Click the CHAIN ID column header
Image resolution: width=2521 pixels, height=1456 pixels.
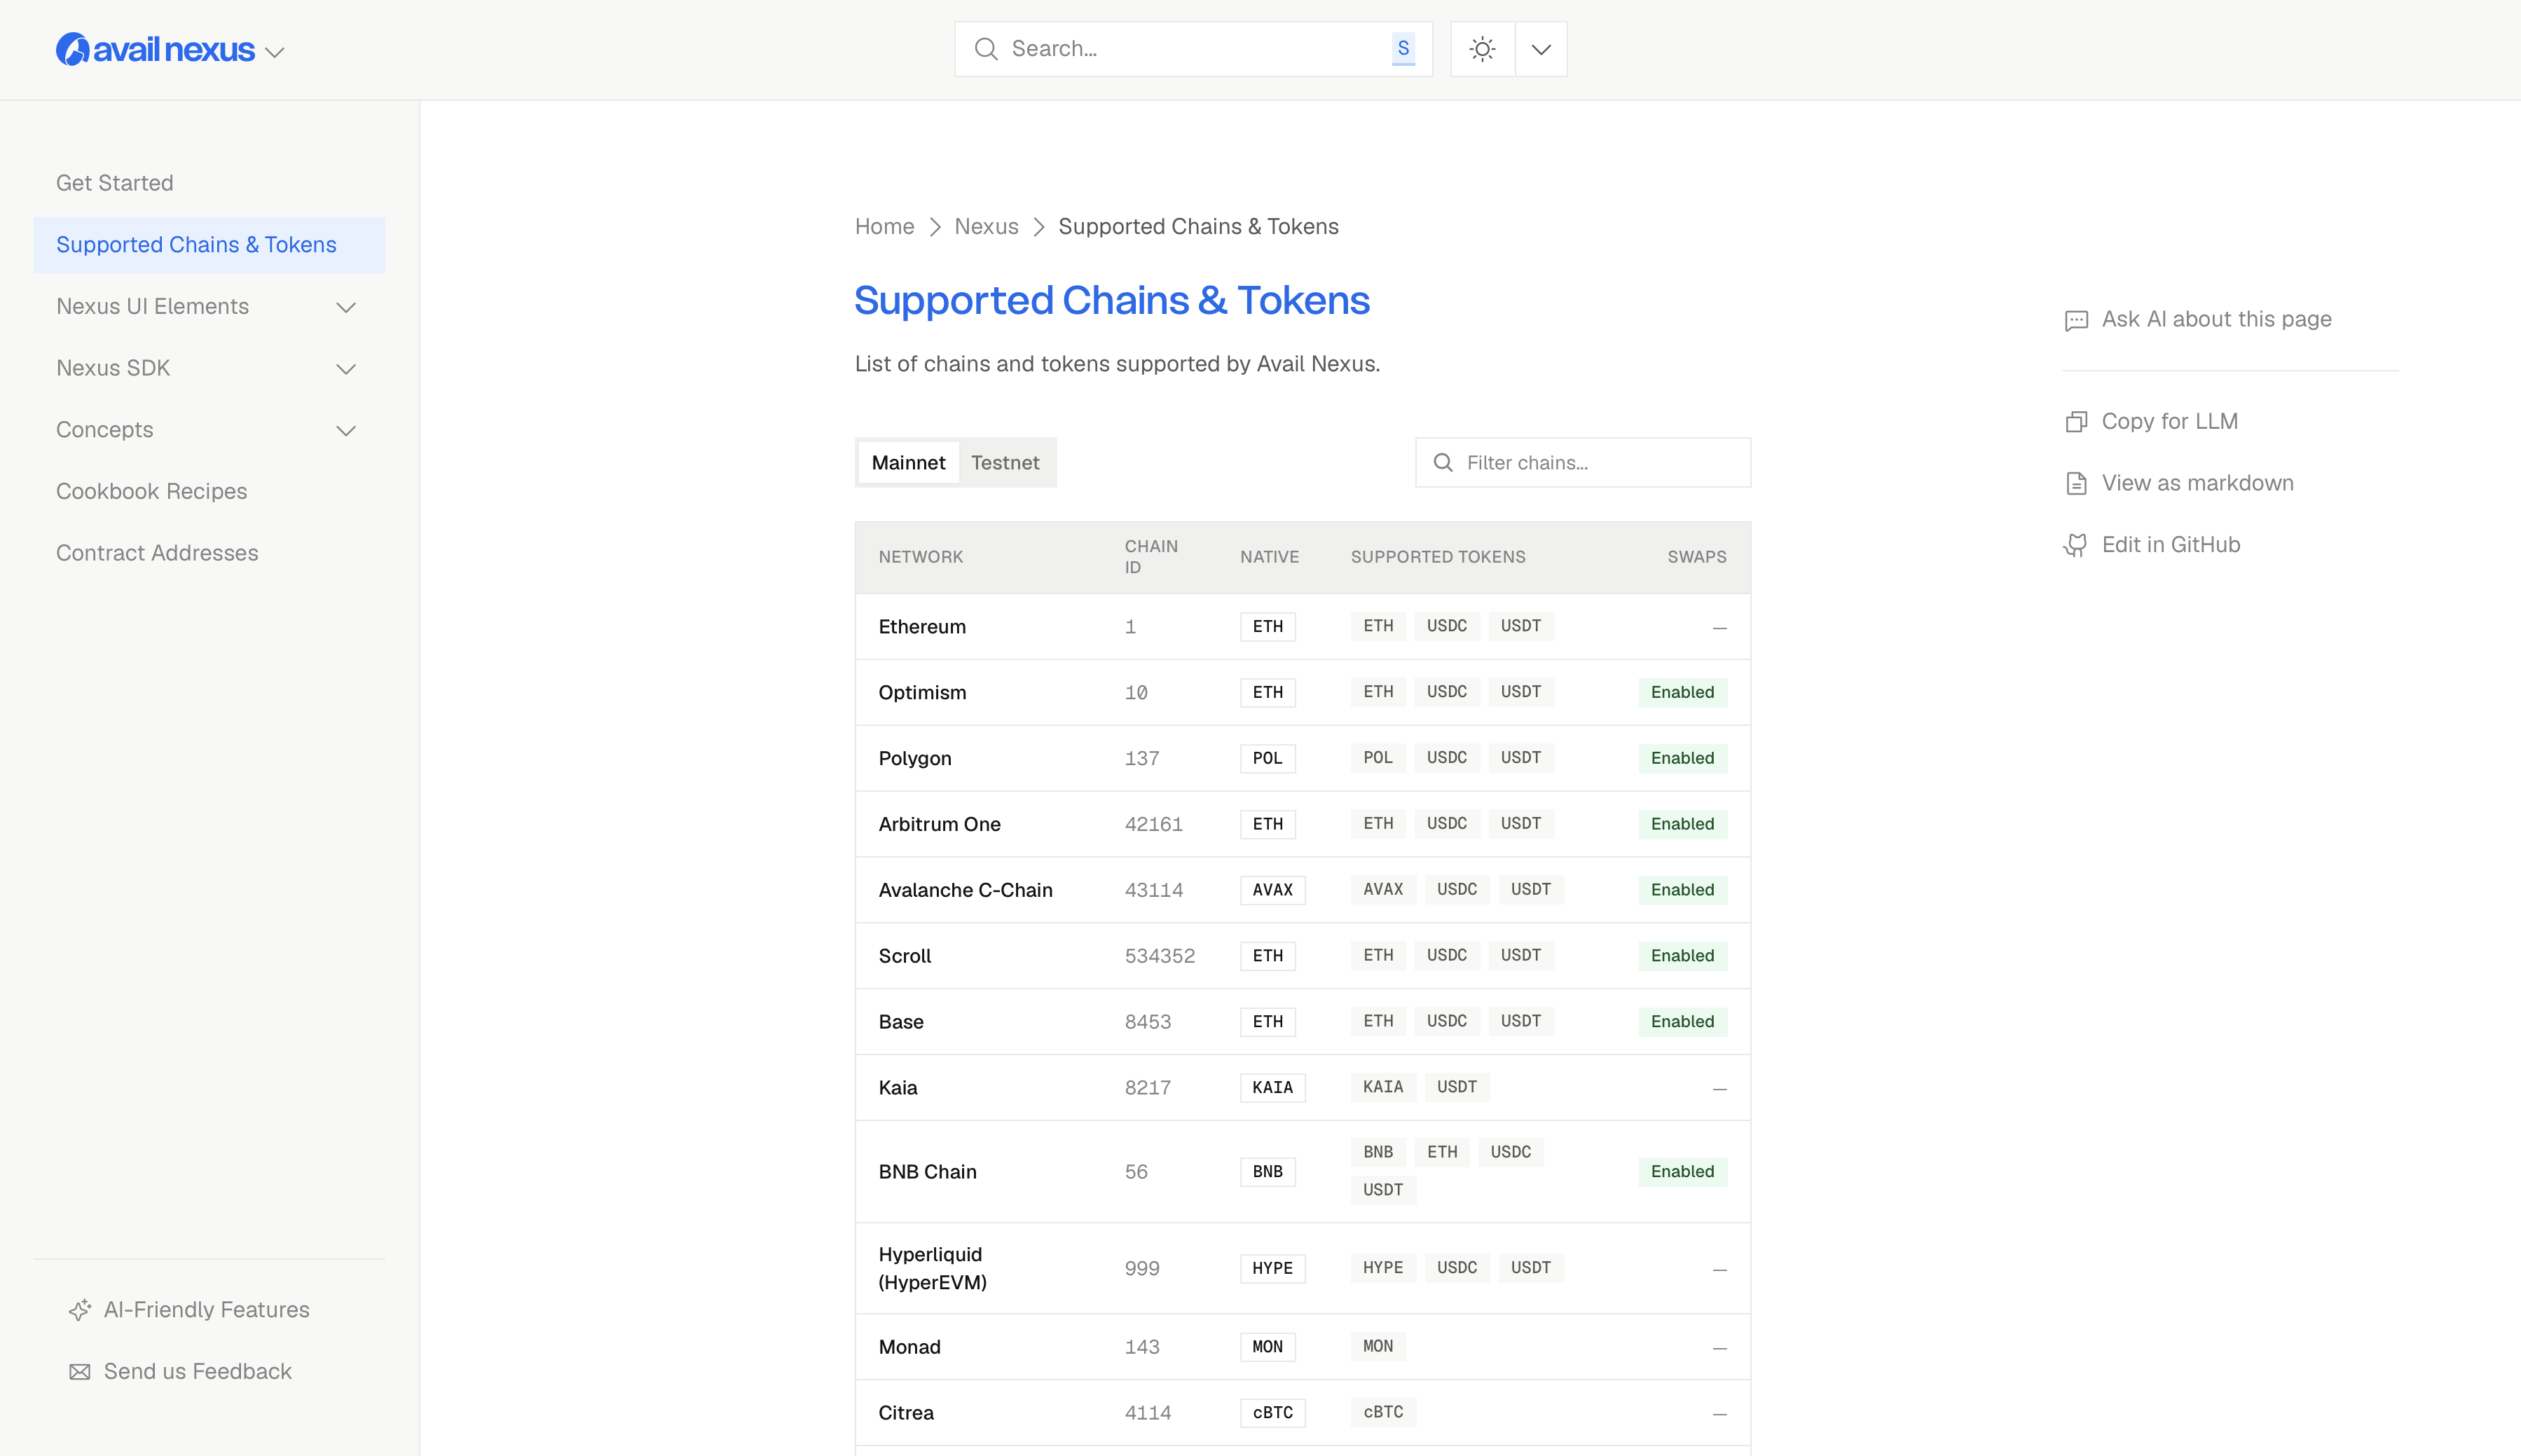[1151, 557]
